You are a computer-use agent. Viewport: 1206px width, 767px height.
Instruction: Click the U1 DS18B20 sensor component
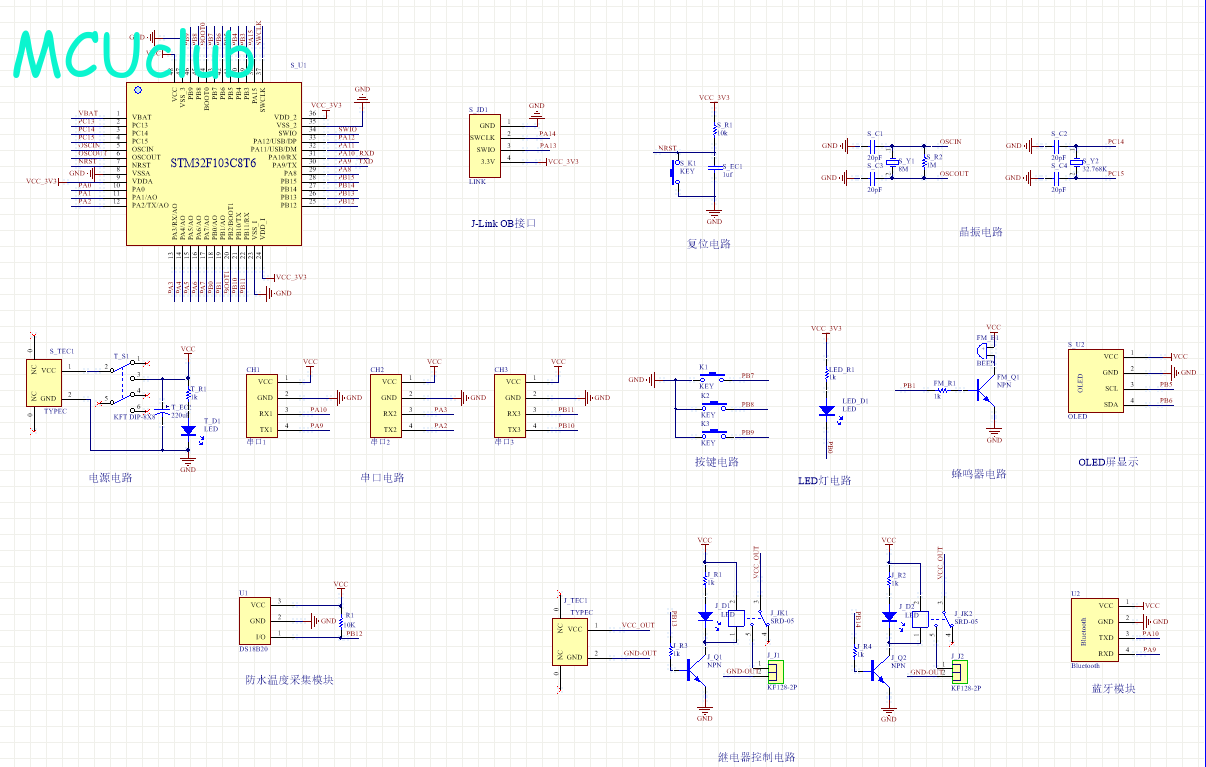(259, 621)
